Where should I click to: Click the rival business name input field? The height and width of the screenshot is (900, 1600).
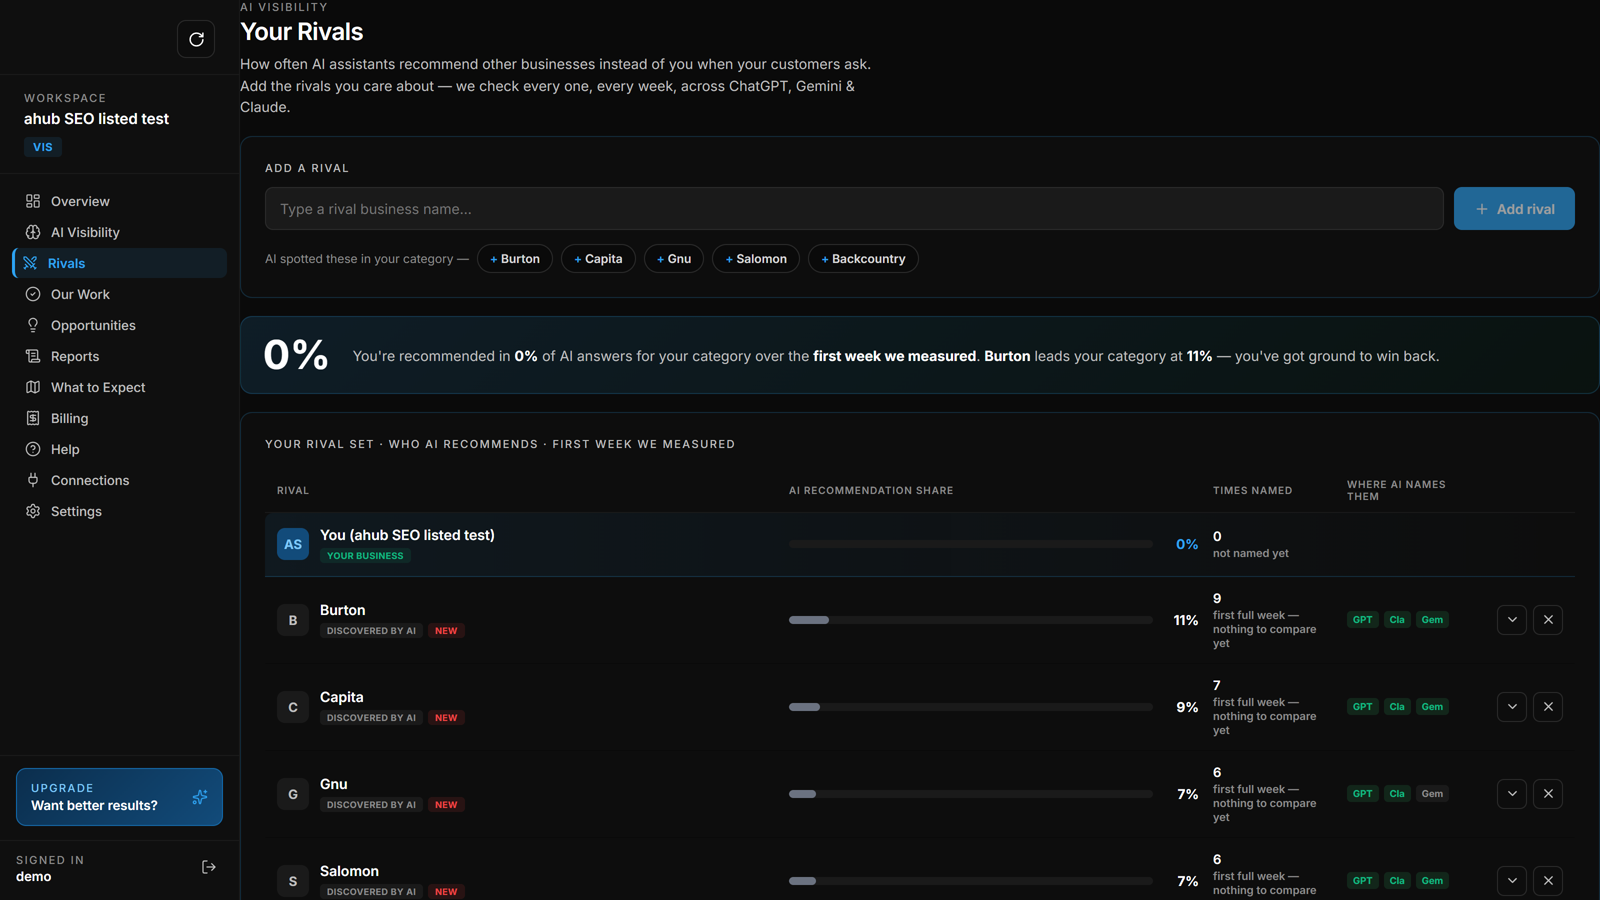854,209
